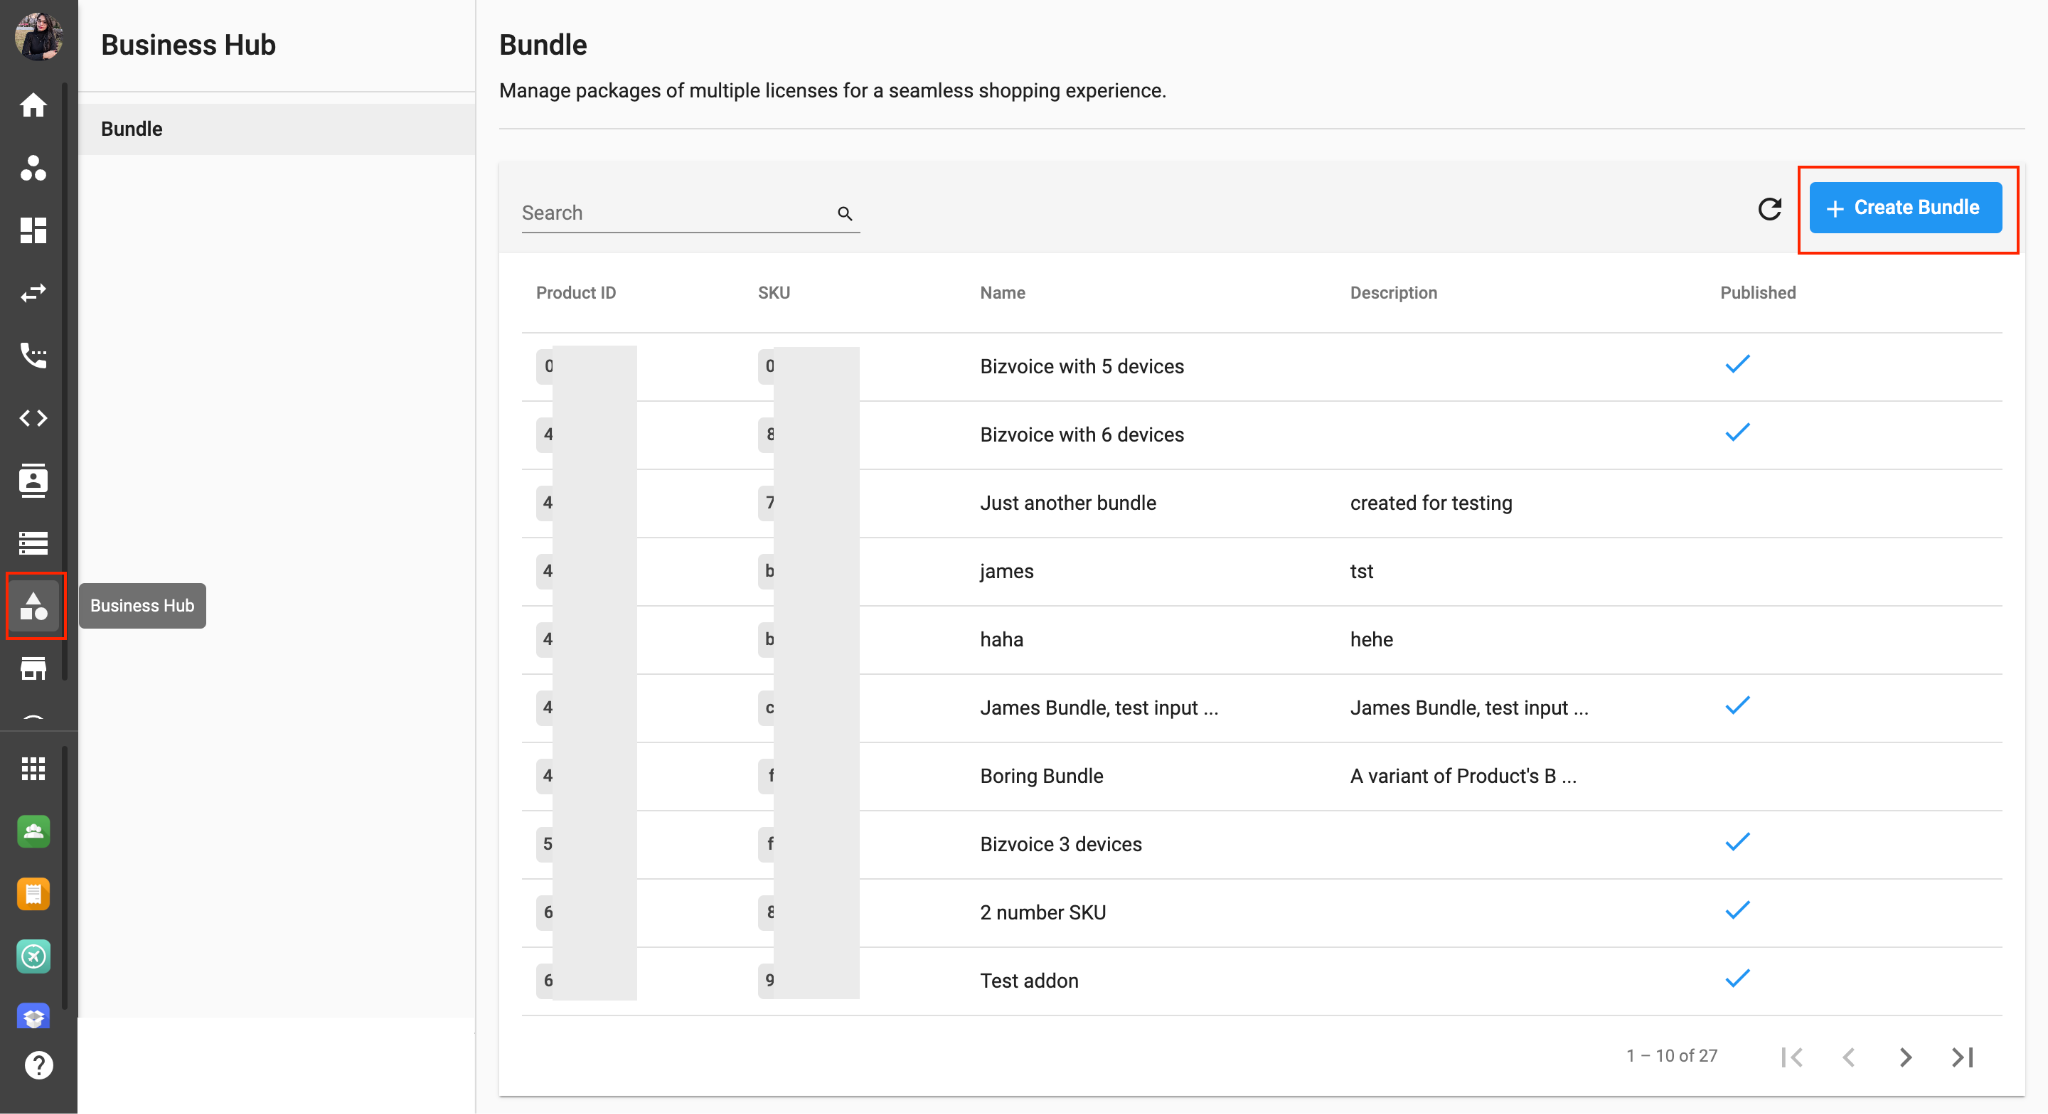This screenshot has width=2048, height=1114.
Task: Sort by SKU column header
Action: pyautogui.click(x=774, y=293)
